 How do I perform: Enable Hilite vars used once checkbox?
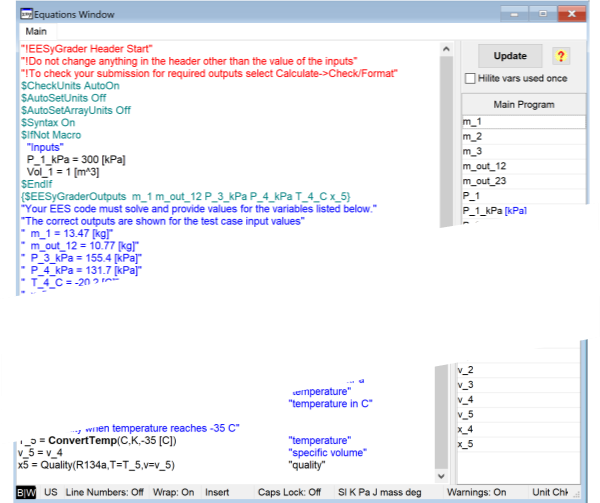tap(471, 79)
